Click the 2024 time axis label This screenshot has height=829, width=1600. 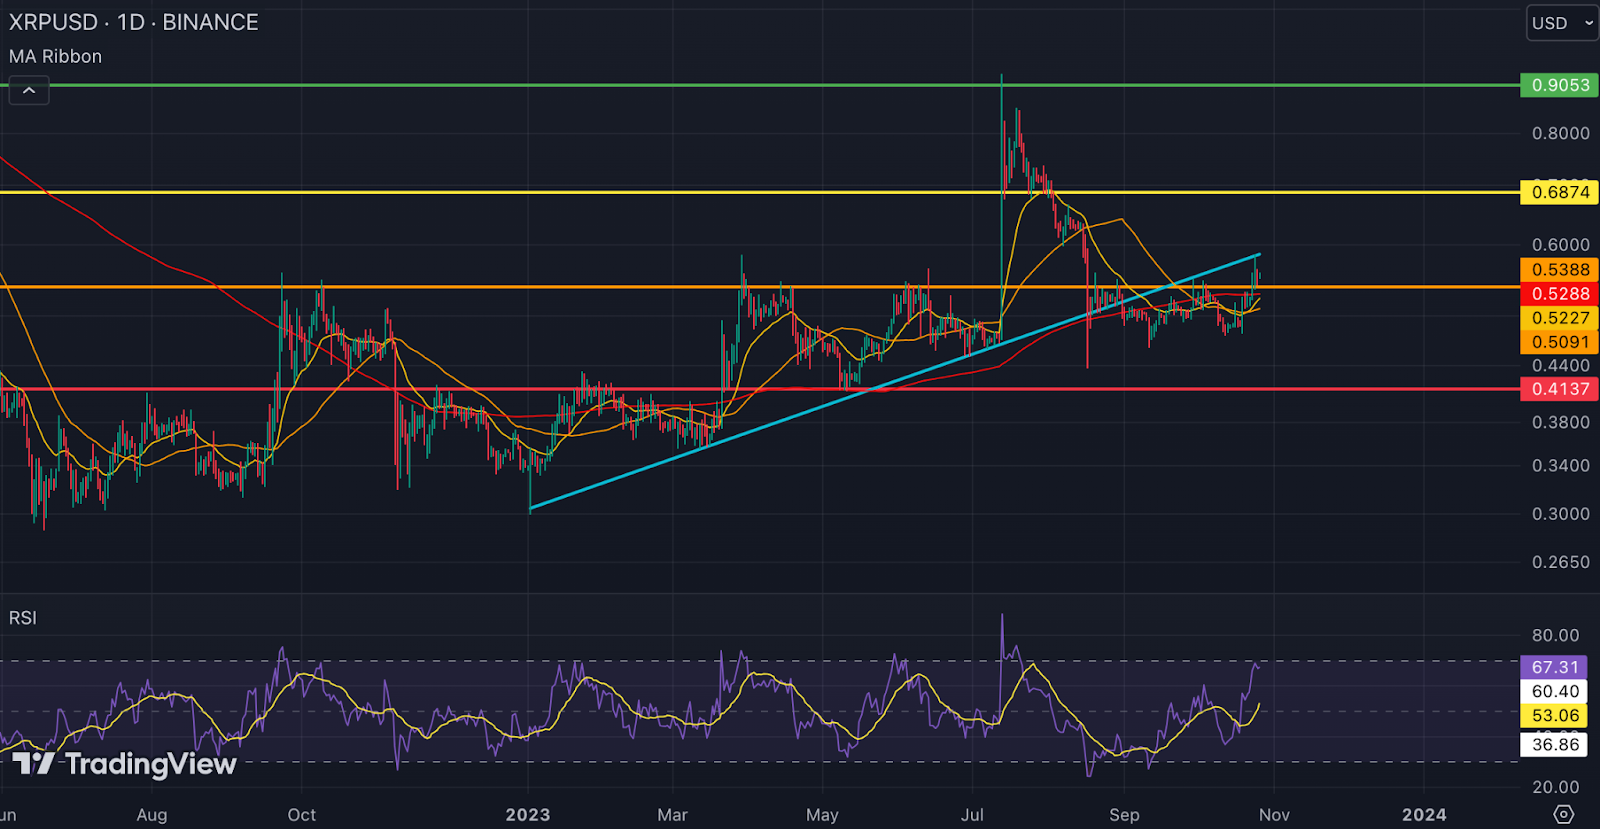[1424, 815]
